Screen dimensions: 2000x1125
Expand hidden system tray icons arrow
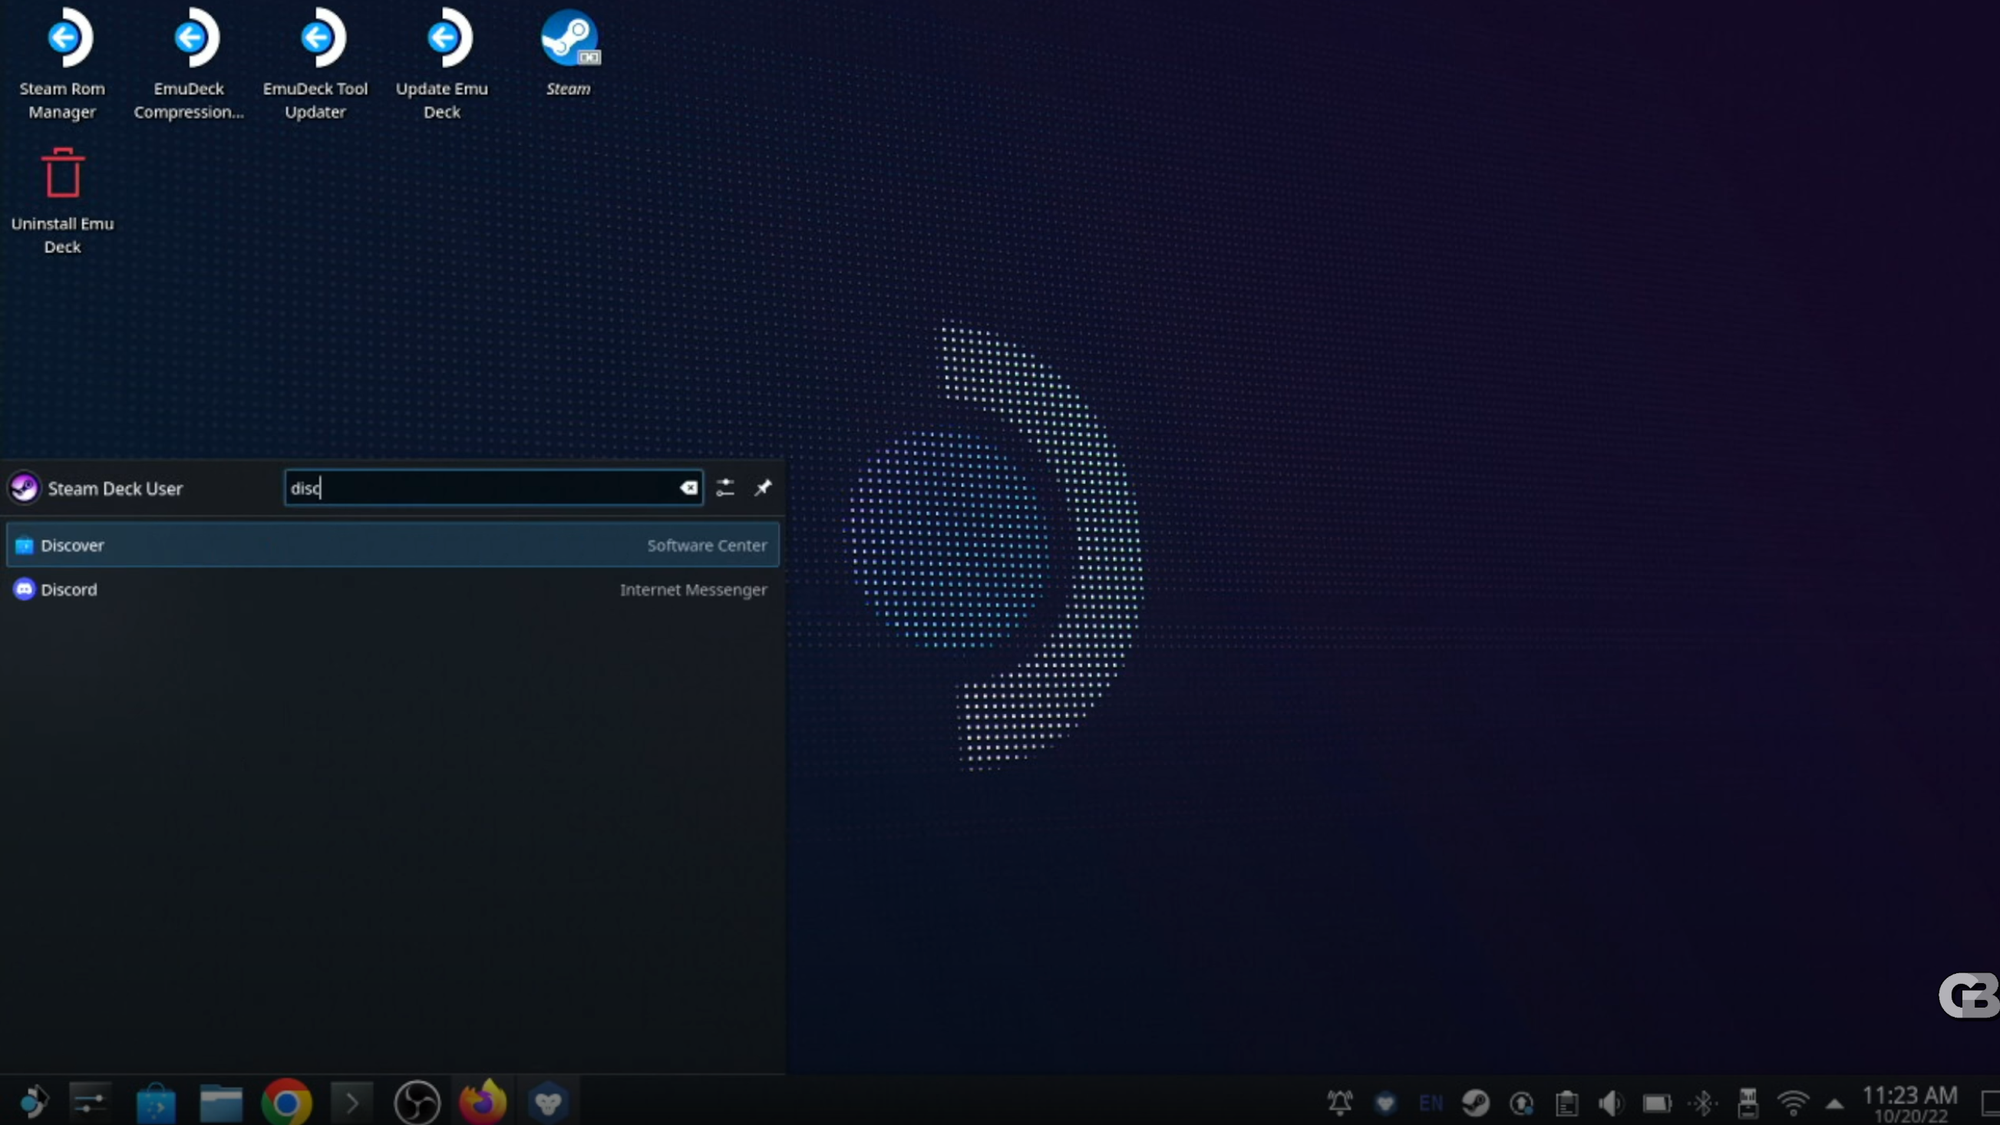coord(1834,1104)
